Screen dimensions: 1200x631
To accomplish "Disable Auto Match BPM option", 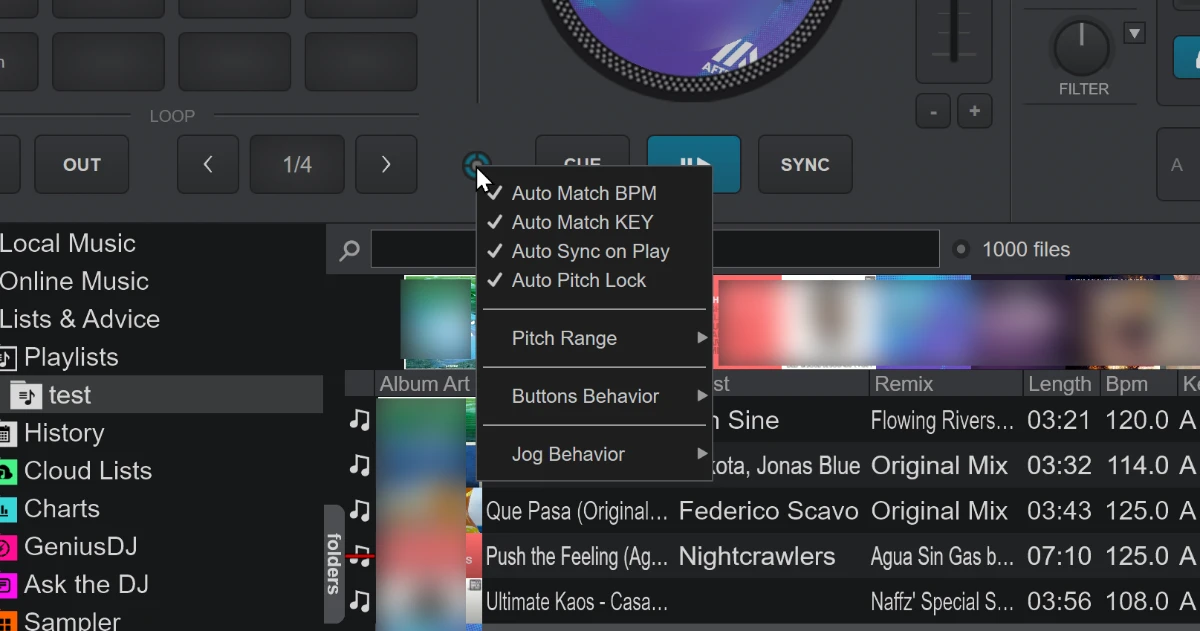I will pyautogui.click(x=583, y=193).
